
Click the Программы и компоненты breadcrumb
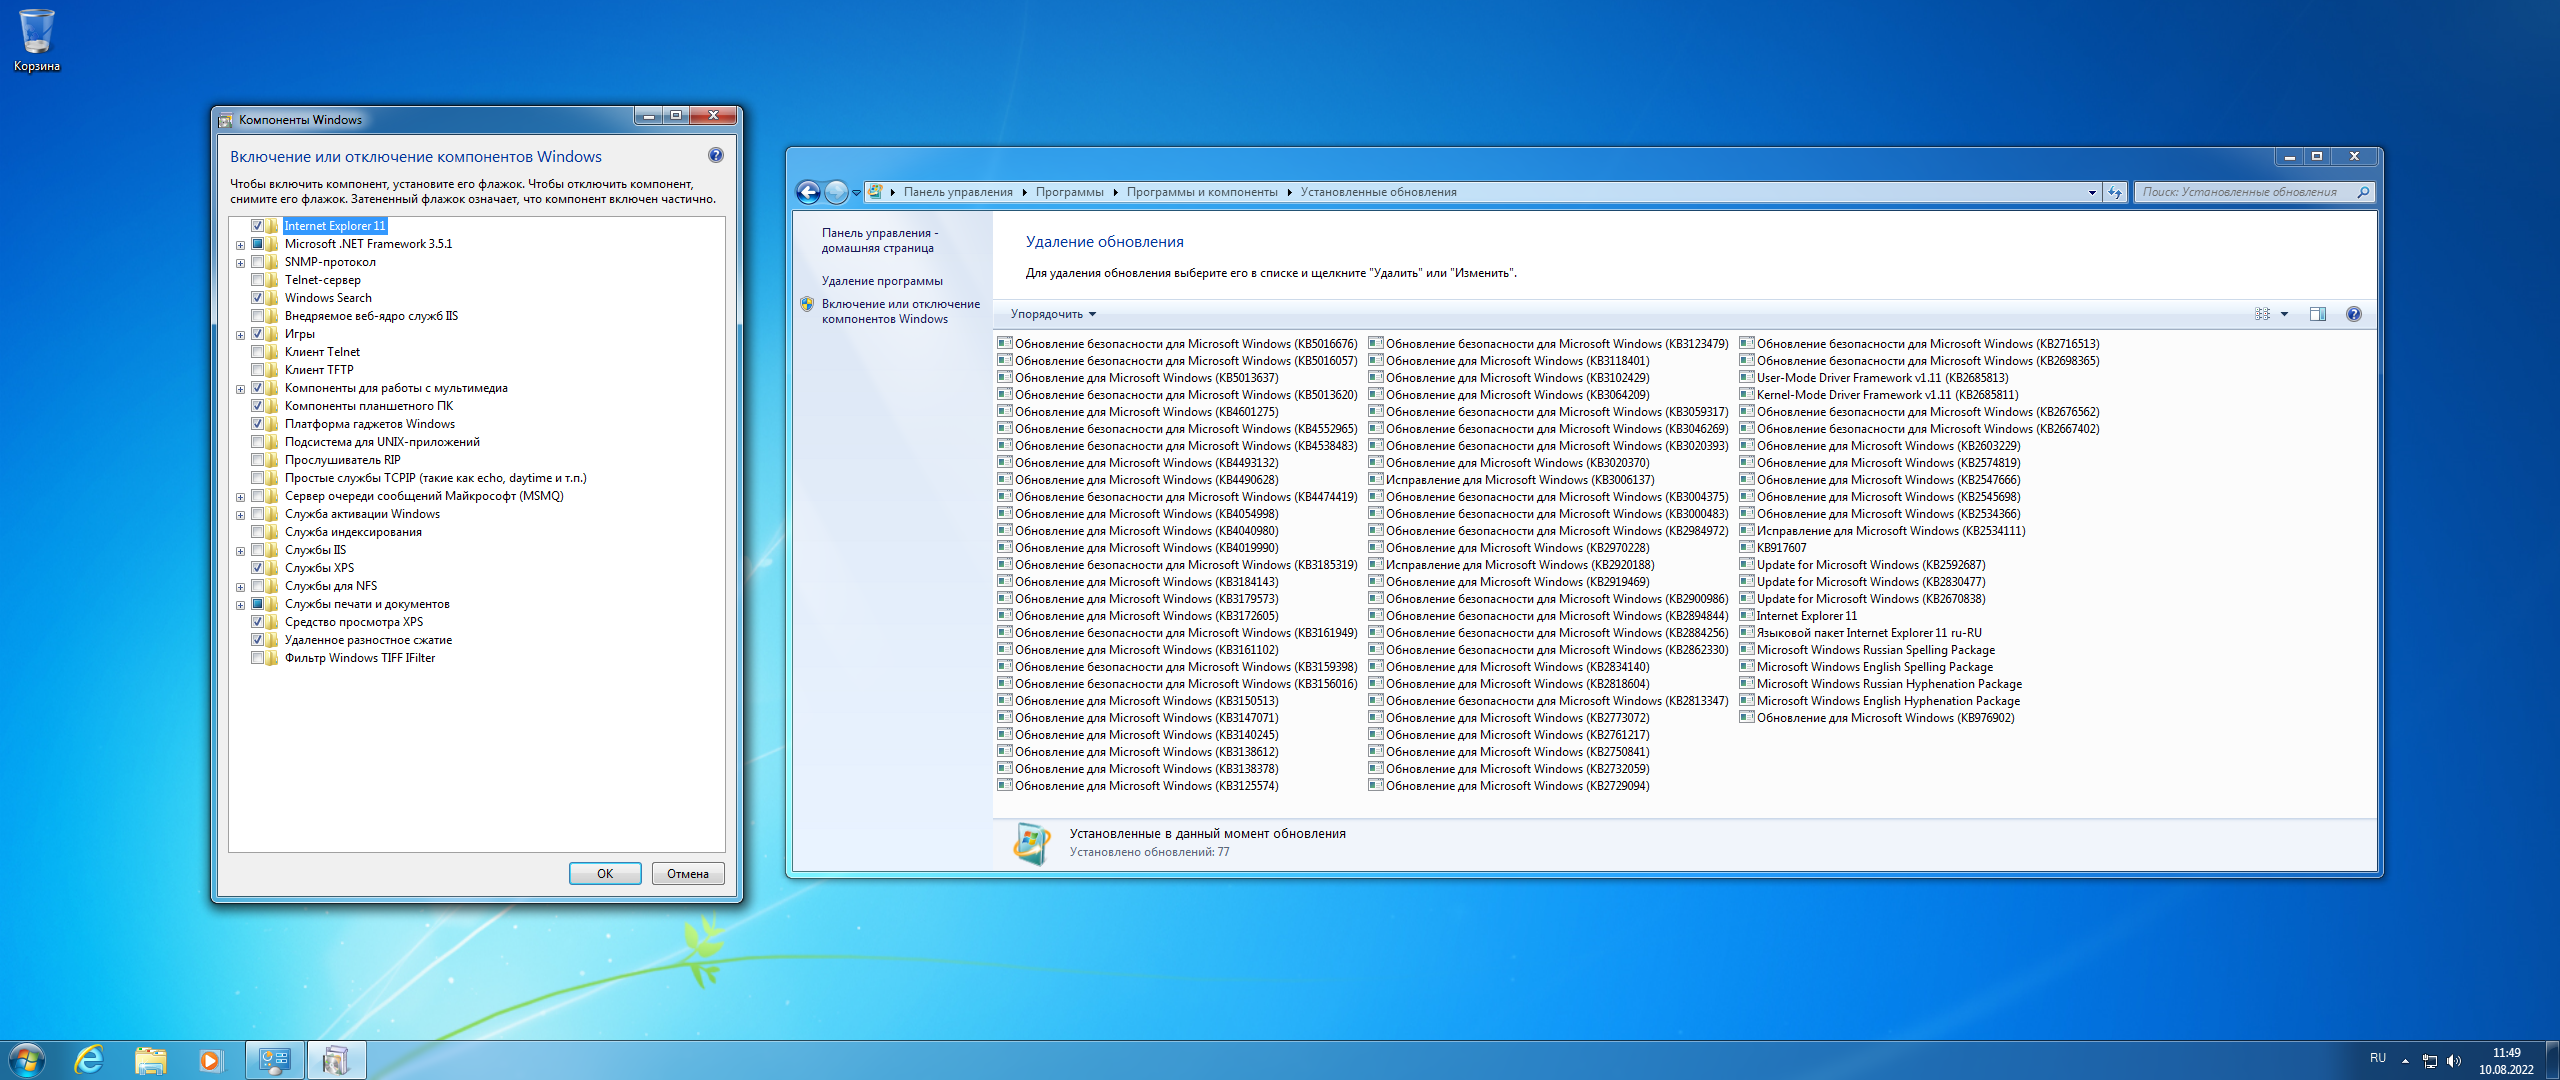pyautogui.click(x=1202, y=192)
